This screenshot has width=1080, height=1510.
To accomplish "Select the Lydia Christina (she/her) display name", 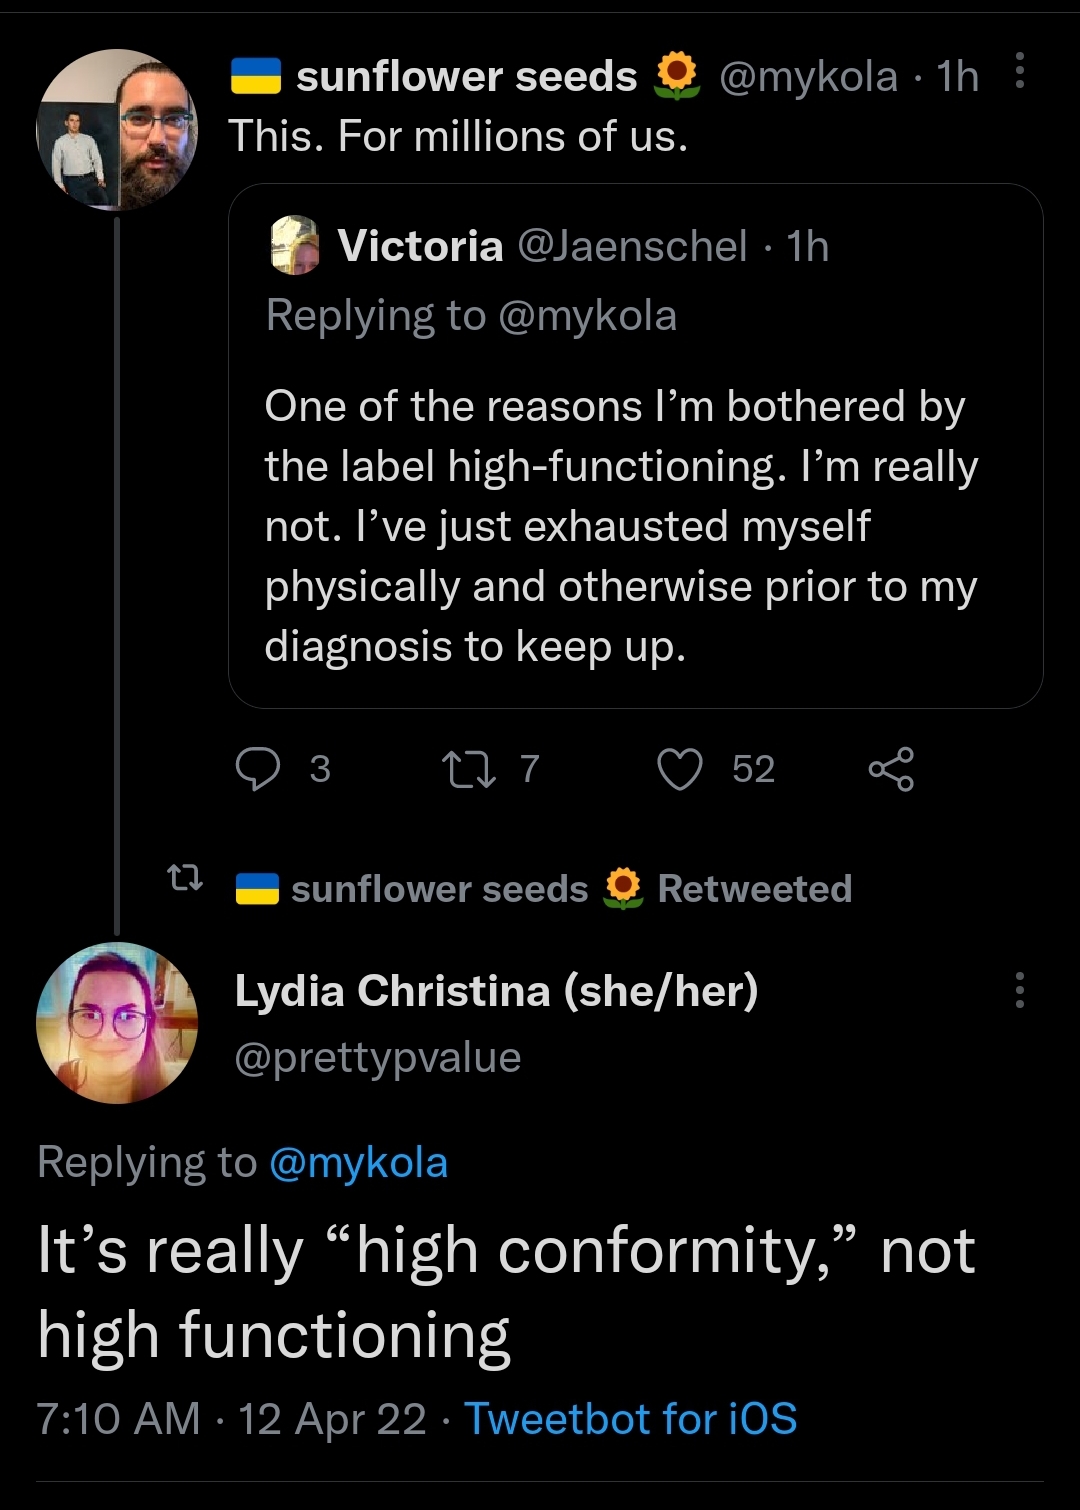I will click(496, 991).
